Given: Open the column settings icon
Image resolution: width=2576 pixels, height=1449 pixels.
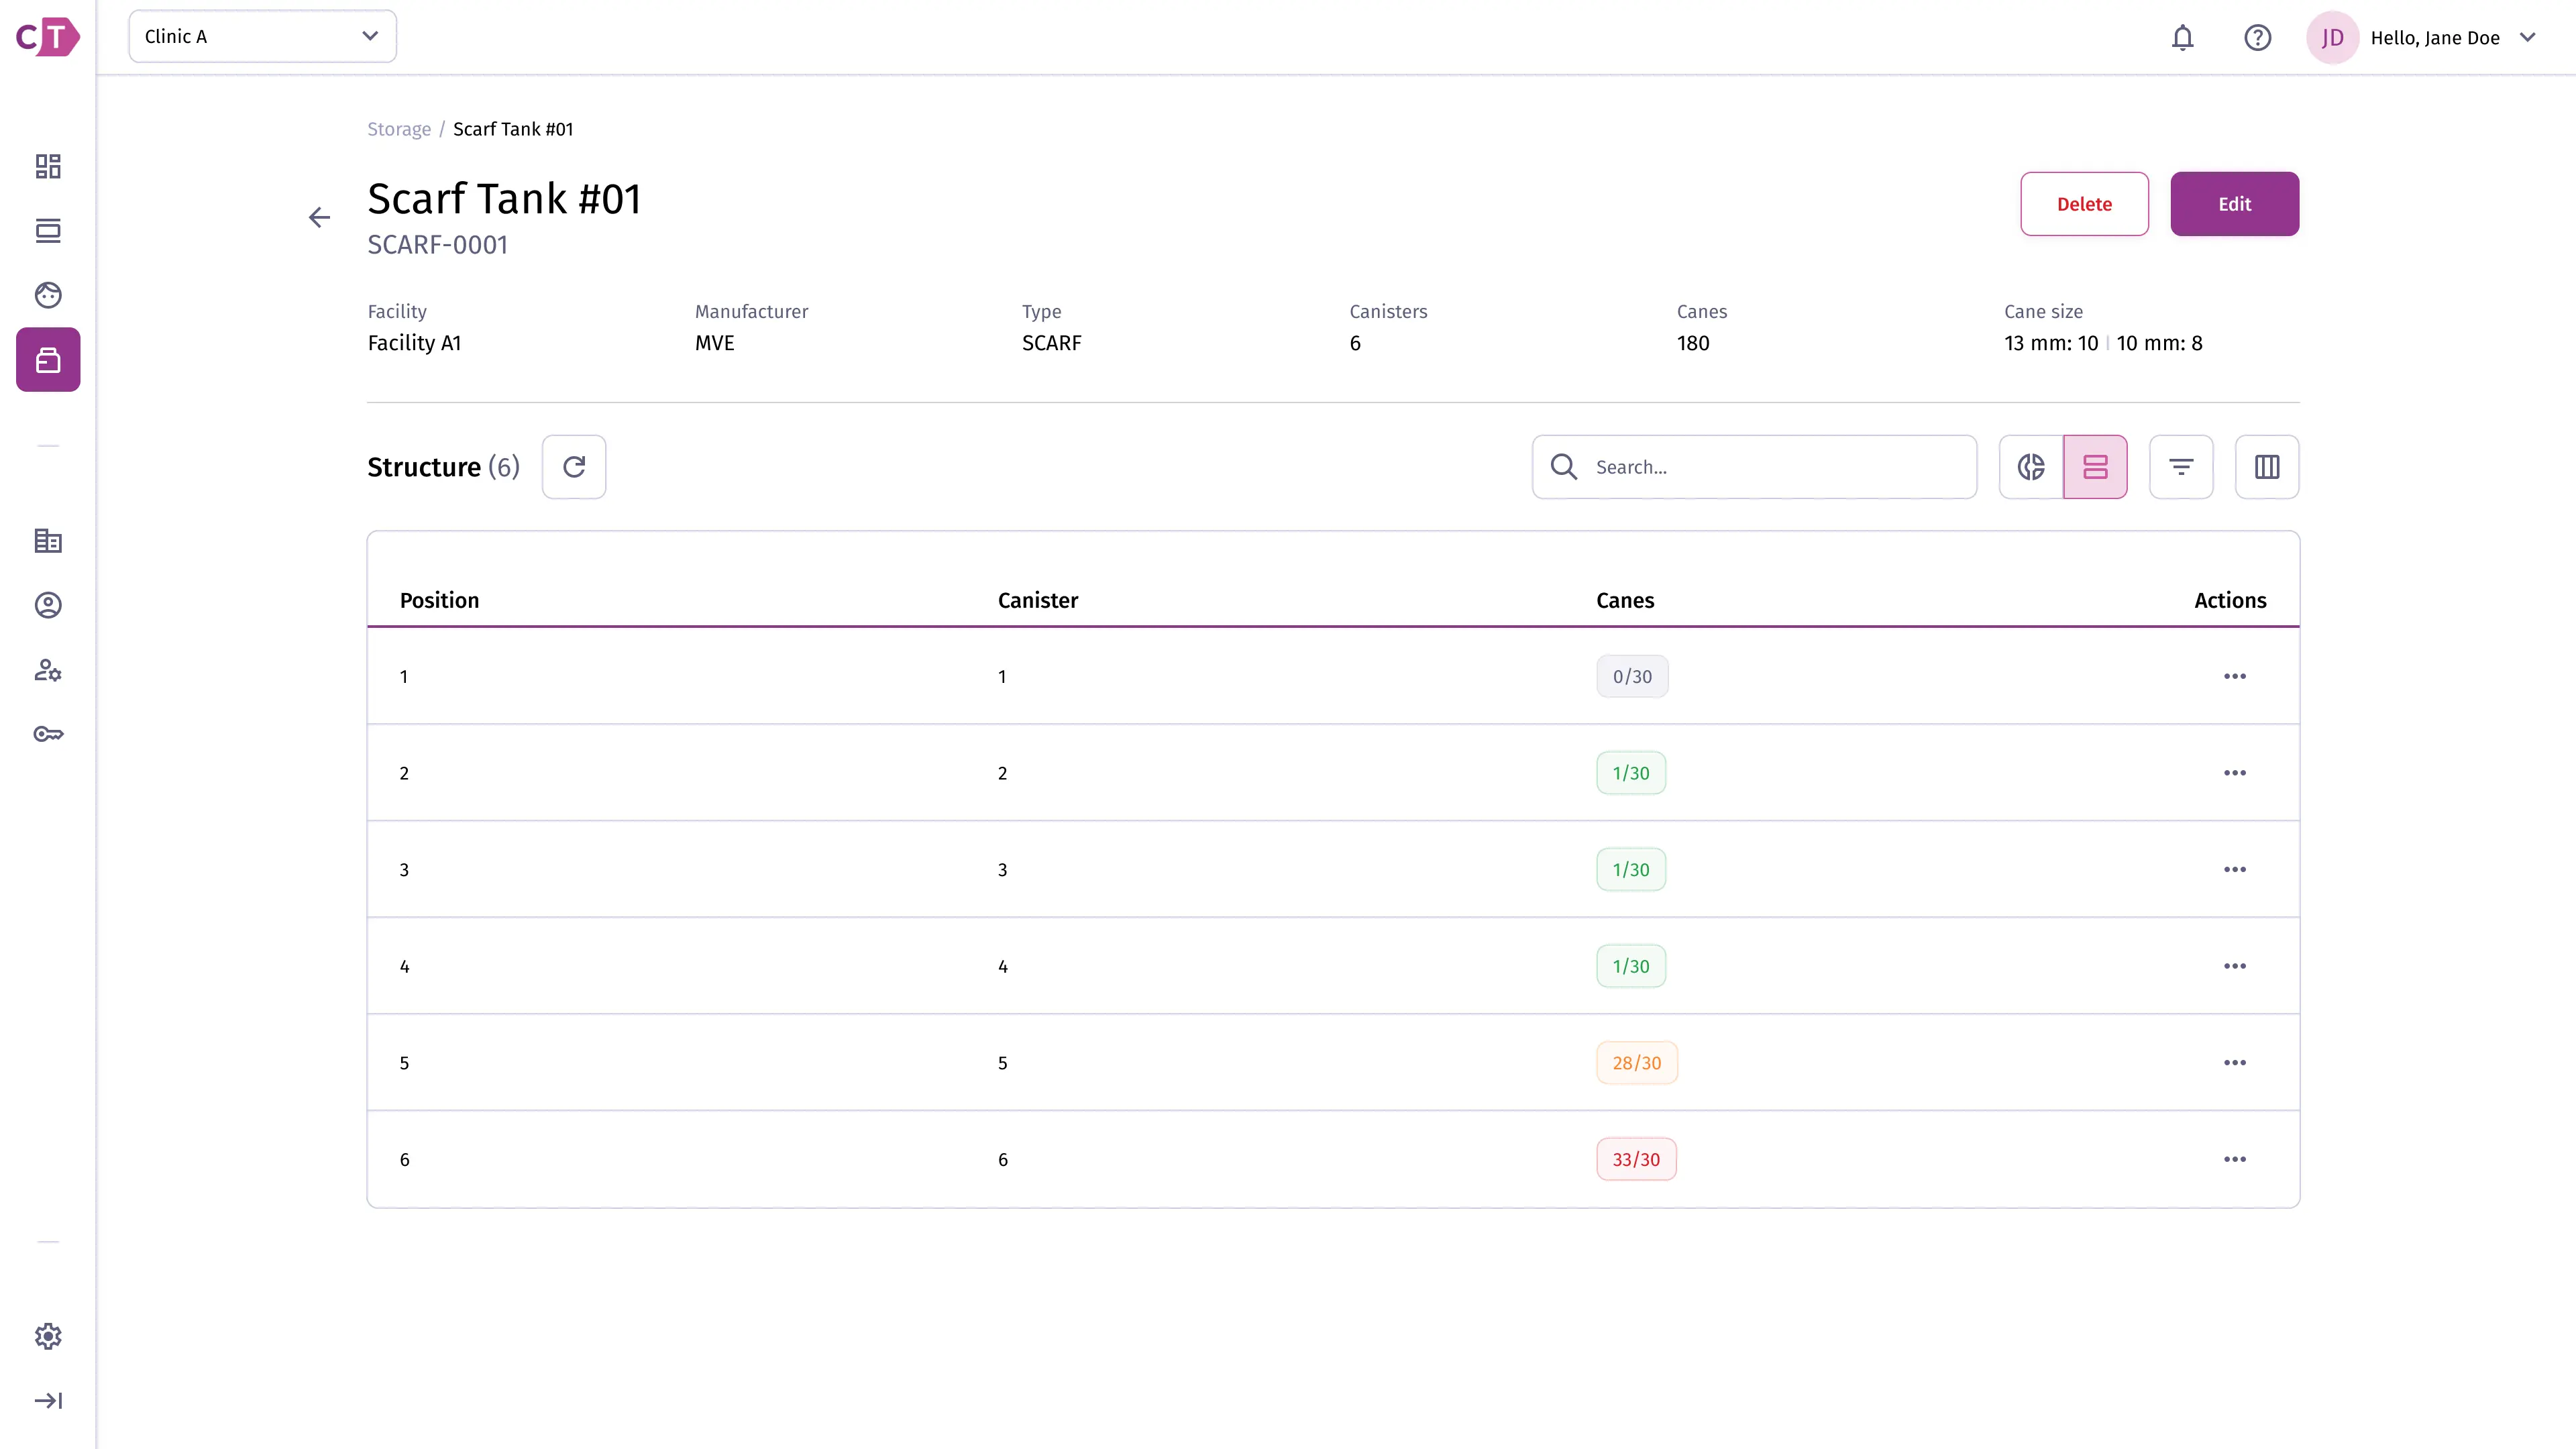Looking at the screenshot, I should 2267,467.
